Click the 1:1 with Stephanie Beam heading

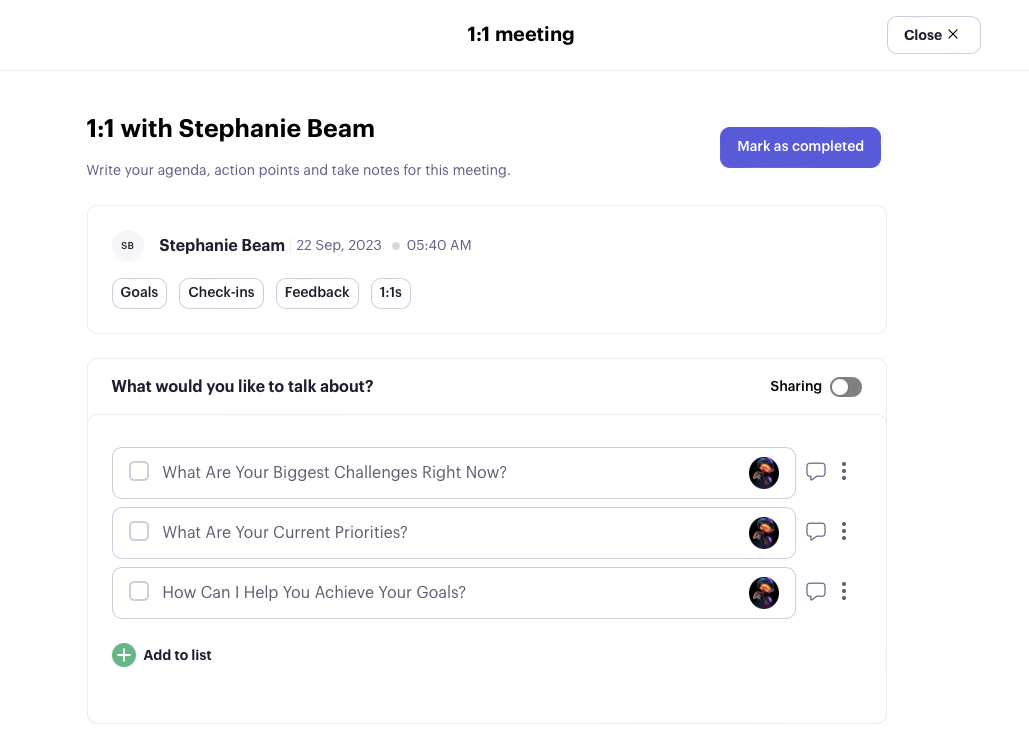pos(230,129)
